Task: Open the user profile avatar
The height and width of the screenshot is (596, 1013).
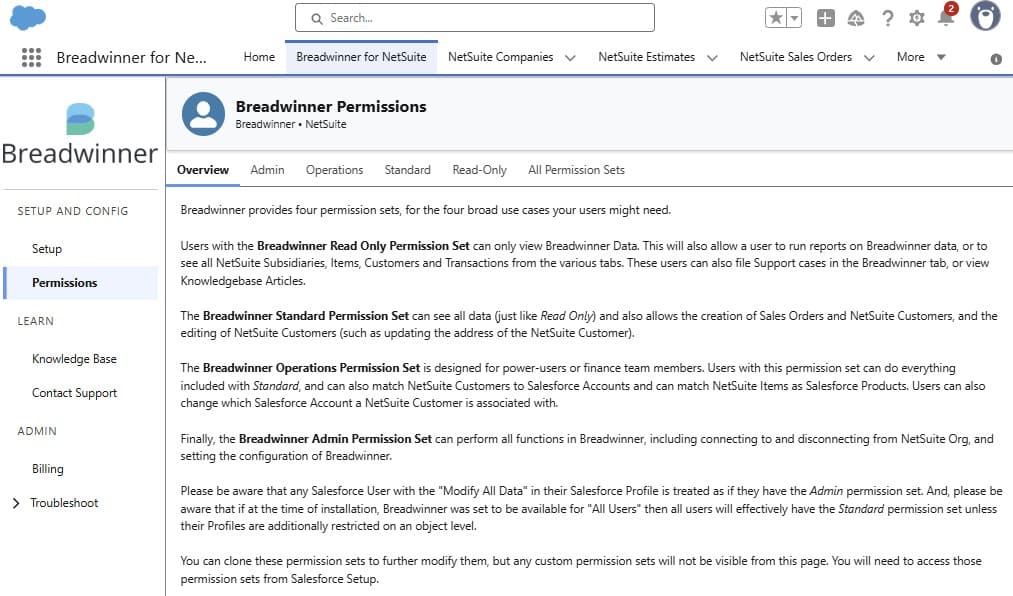Action: tap(985, 15)
